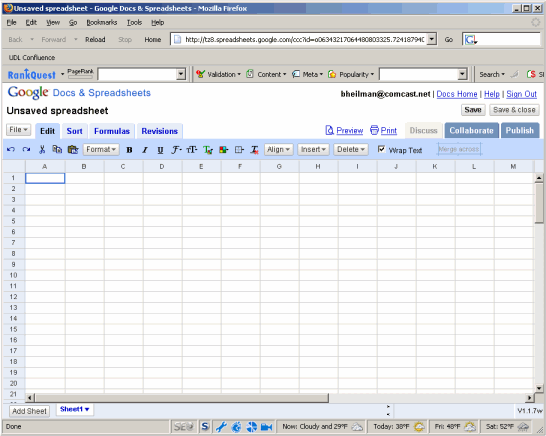Switch to the Formulas tab
The image size is (546, 436).
(x=112, y=131)
